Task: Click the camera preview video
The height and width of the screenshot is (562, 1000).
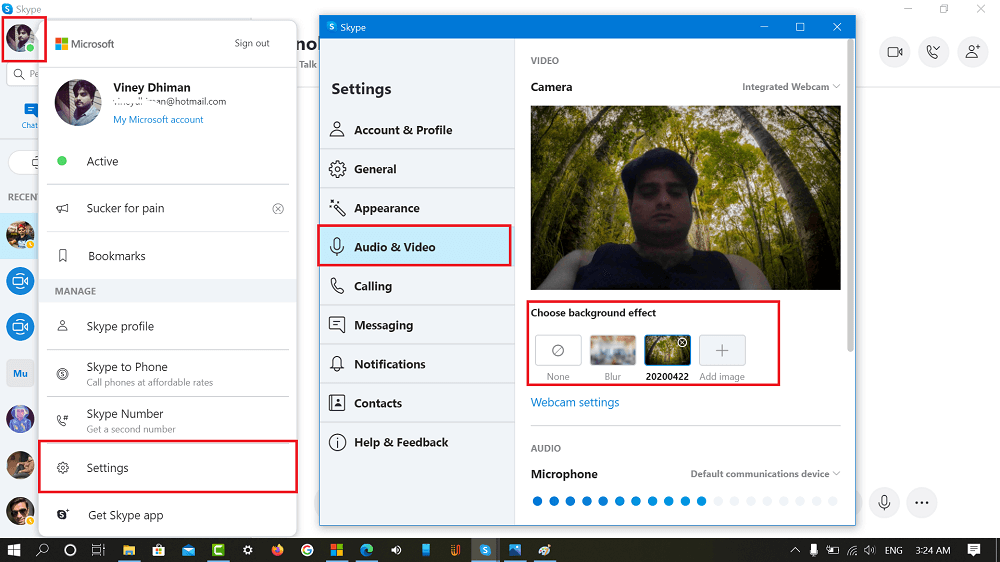Action: [x=686, y=198]
